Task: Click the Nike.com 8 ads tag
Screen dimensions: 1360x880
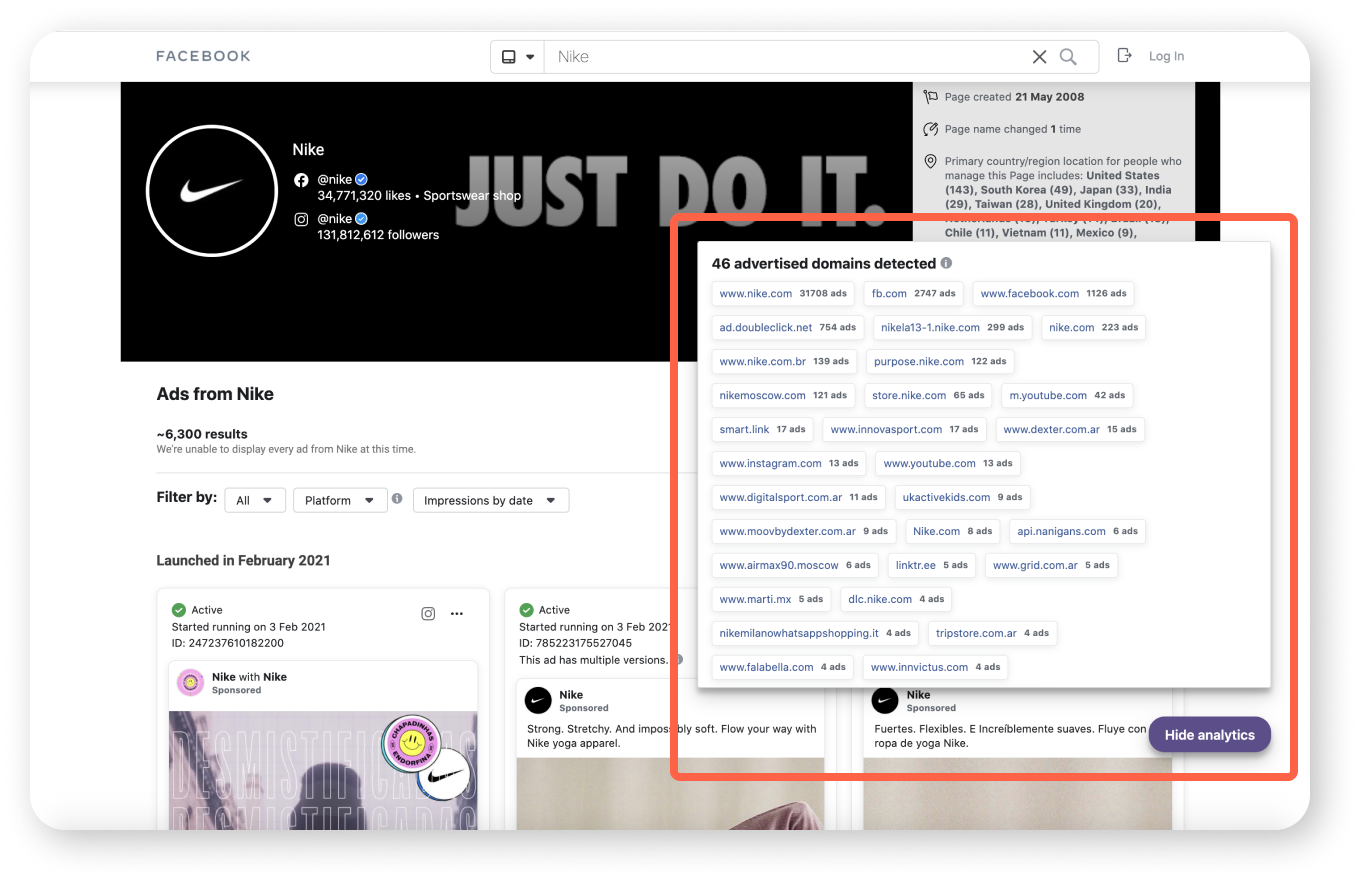Action: point(952,532)
